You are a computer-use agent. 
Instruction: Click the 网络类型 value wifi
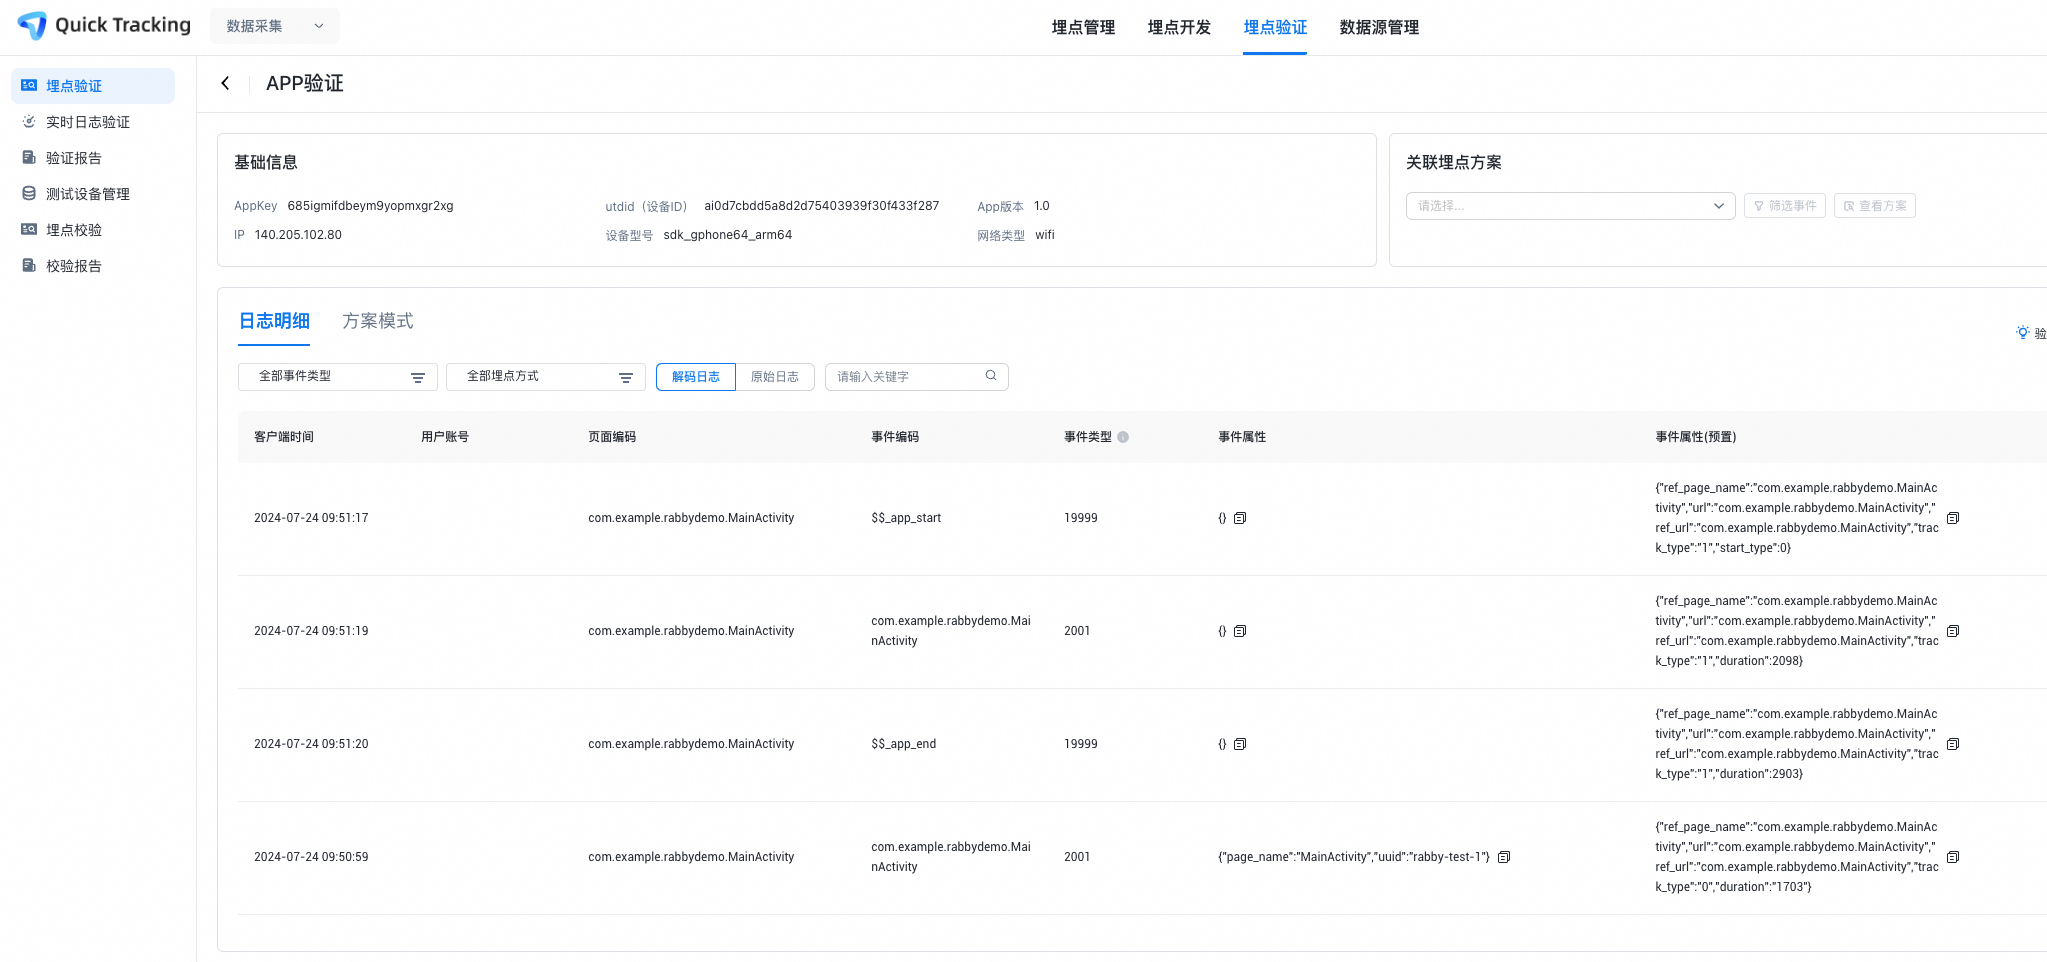click(x=1045, y=235)
